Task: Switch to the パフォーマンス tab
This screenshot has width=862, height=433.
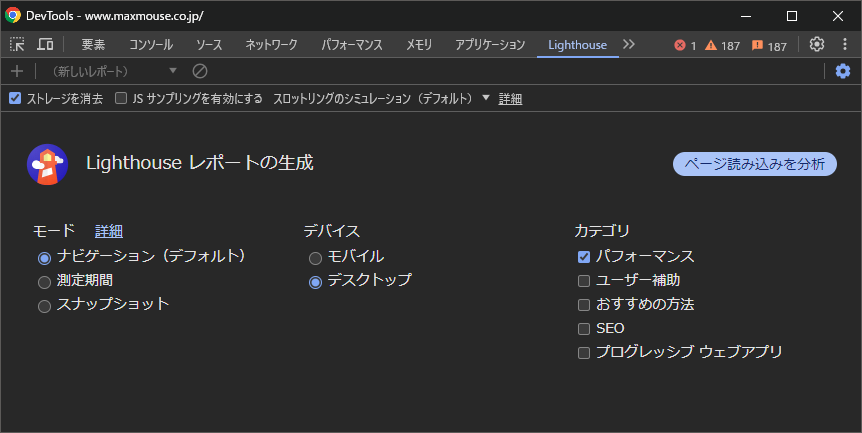Action: point(352,45)
